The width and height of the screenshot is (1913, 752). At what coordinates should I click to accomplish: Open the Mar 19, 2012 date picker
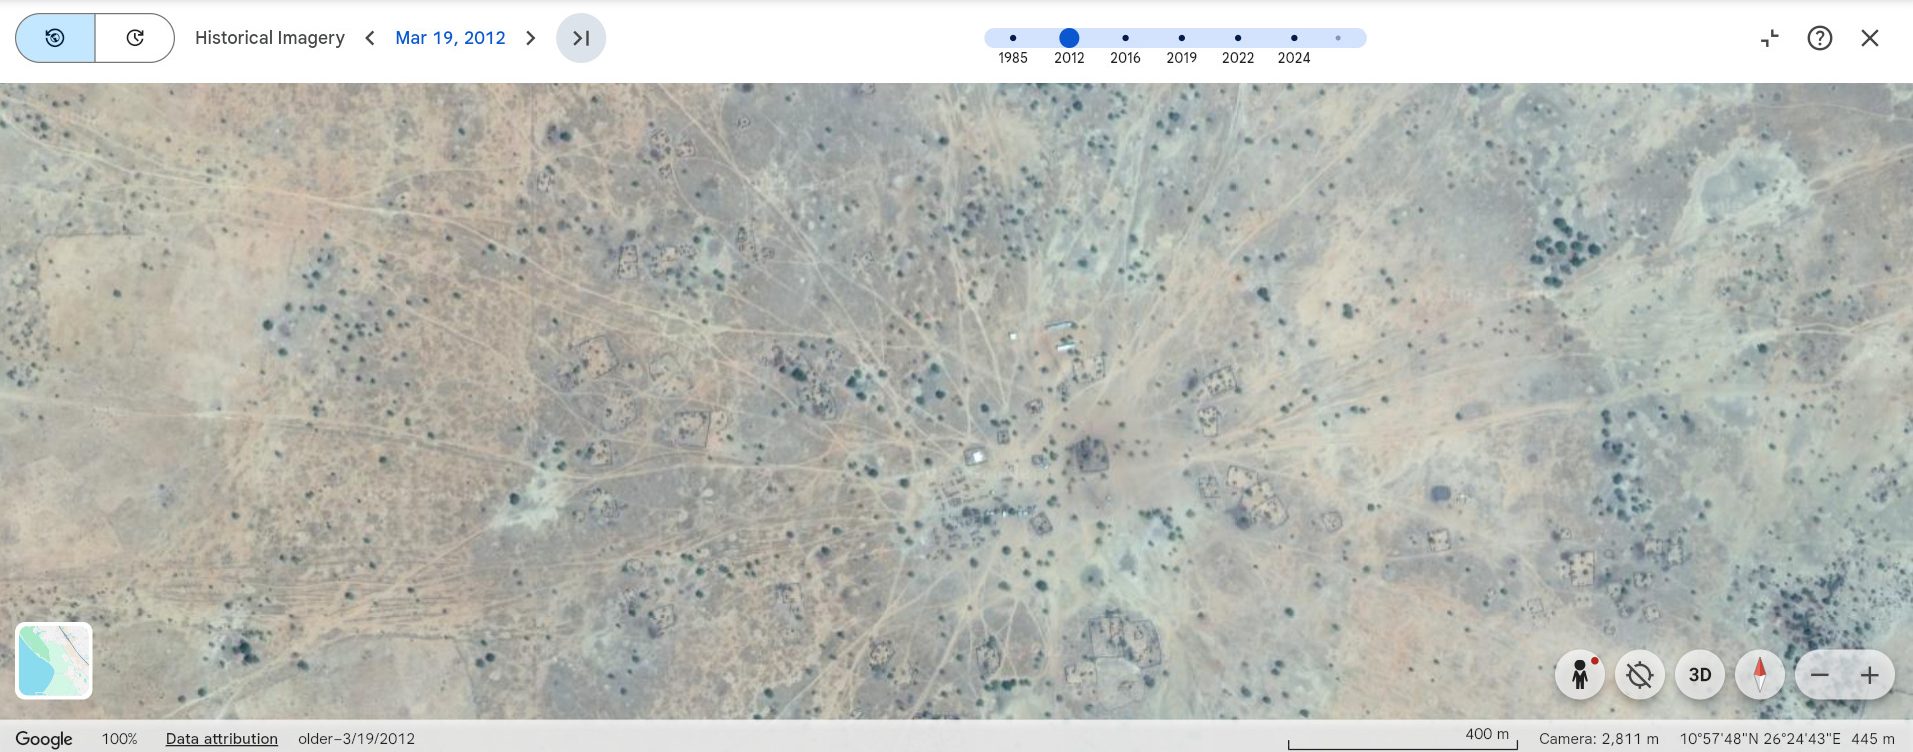pos(450,38)
